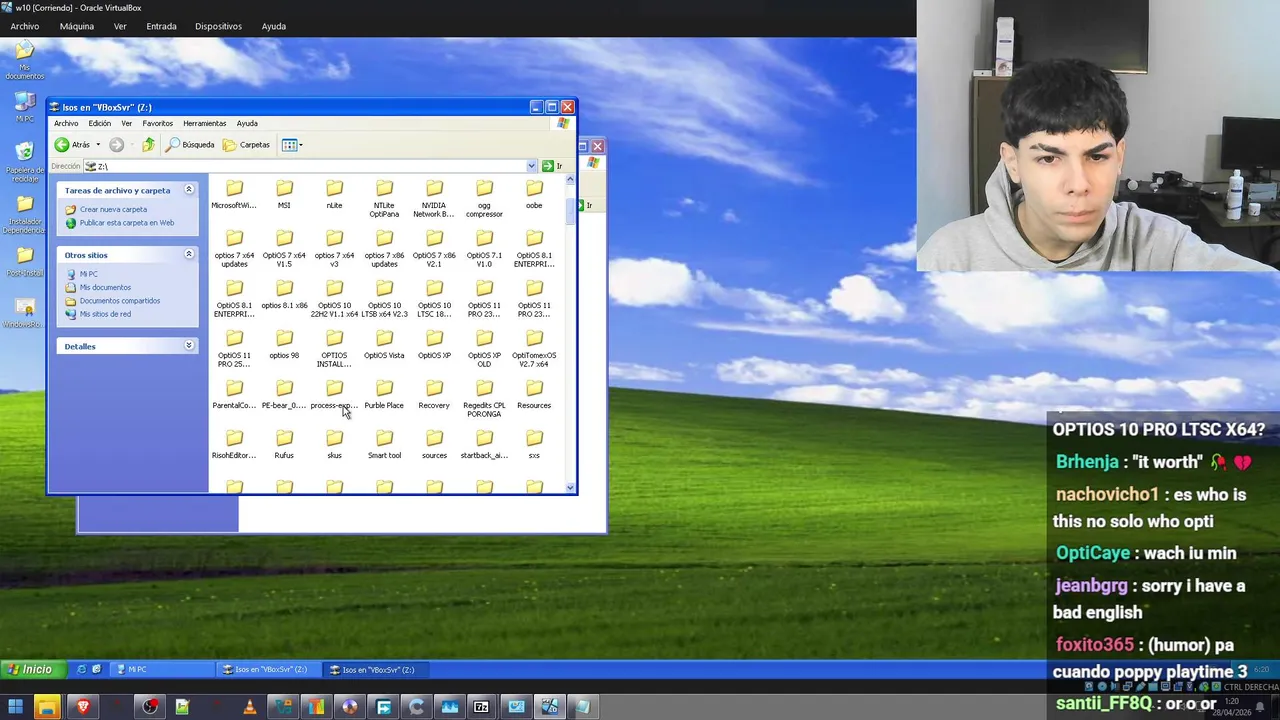This screenshot has height=720, width=1280.
Task: Select the OptiOS 7.1 V1.0 folder
Action: point(484,248)
